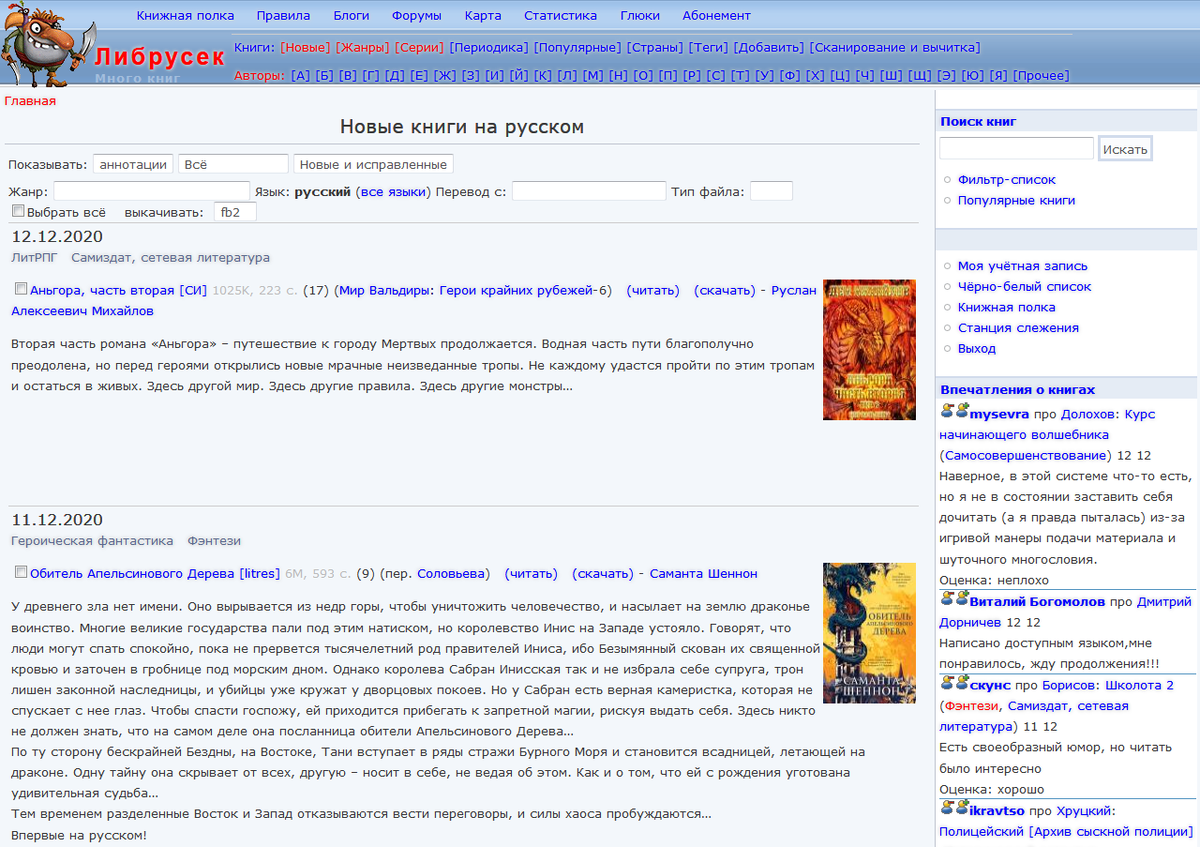Open the [Периодика] link
The height and width of the screenshot is (847, 1200).
pyautogui.click(x=489, y=47)
